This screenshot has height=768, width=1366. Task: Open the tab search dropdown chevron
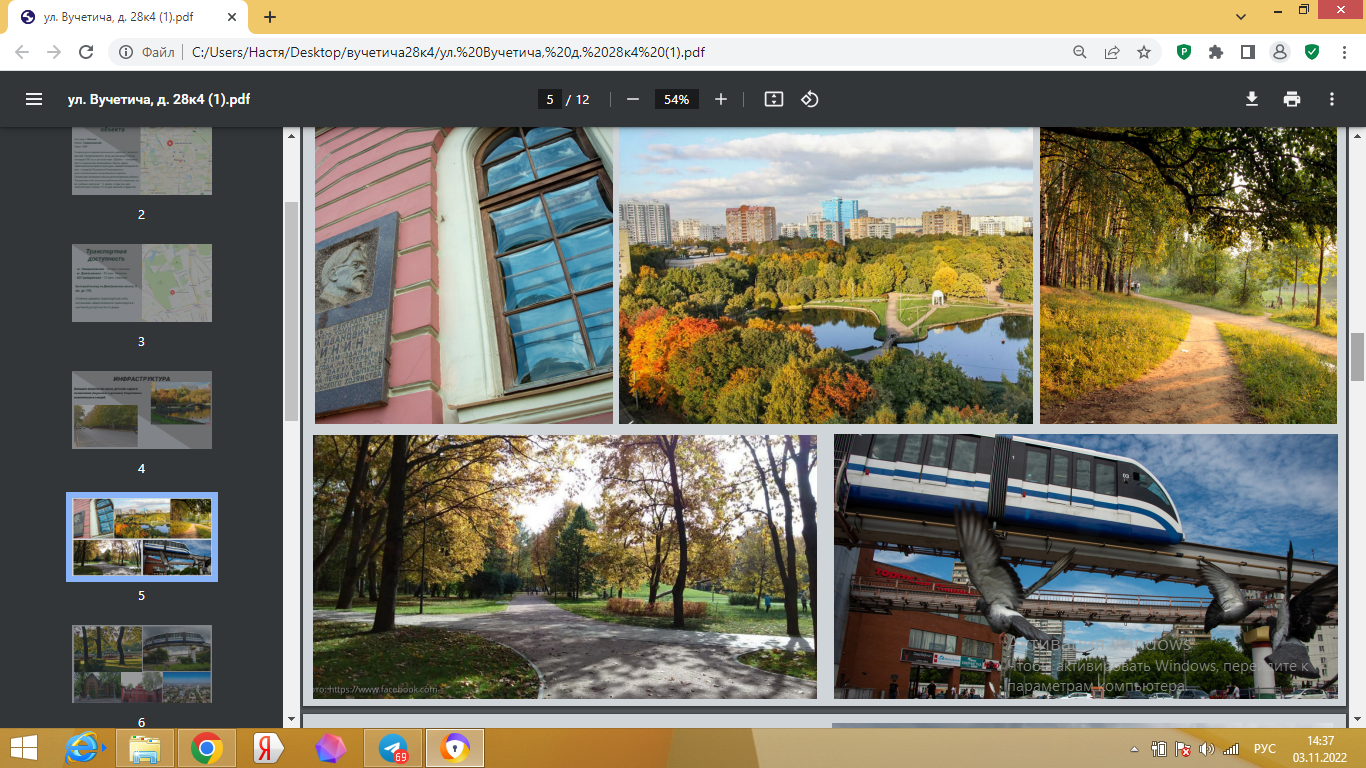[x=1241, y=17]
